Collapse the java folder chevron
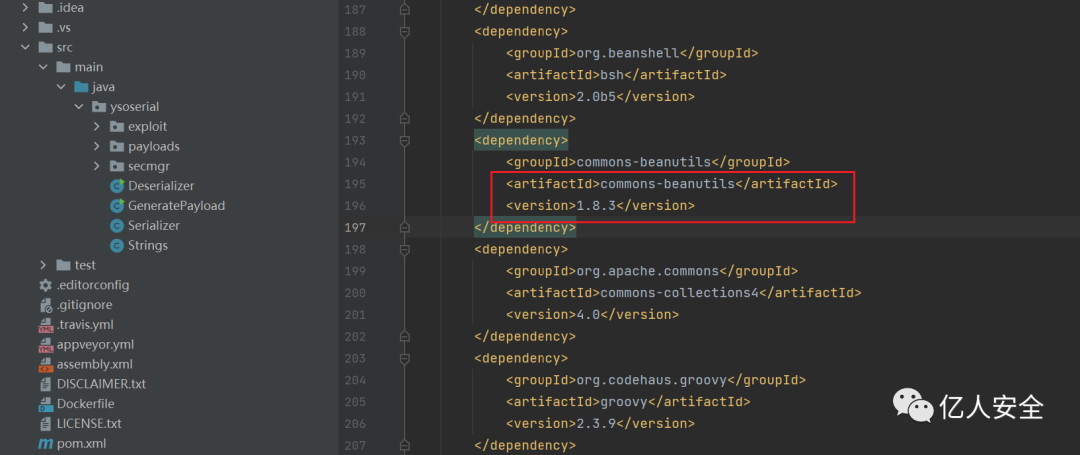The image size is (1080, 455). pyautogui.click(x=61, y=87)
